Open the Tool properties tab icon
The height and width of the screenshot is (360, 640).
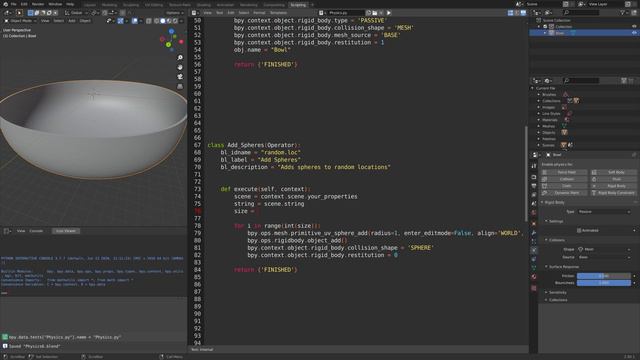[x=534, y=166]
